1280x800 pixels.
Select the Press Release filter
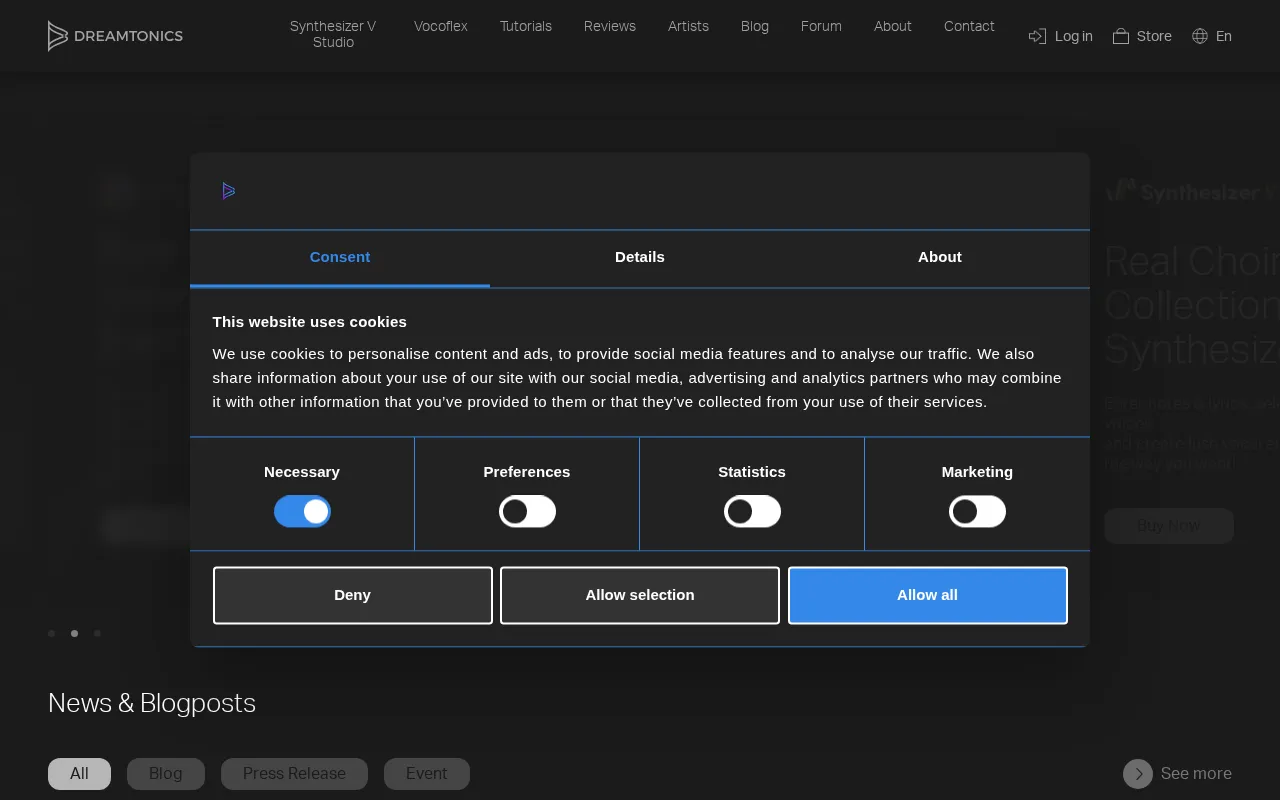[x=294, y=774]
